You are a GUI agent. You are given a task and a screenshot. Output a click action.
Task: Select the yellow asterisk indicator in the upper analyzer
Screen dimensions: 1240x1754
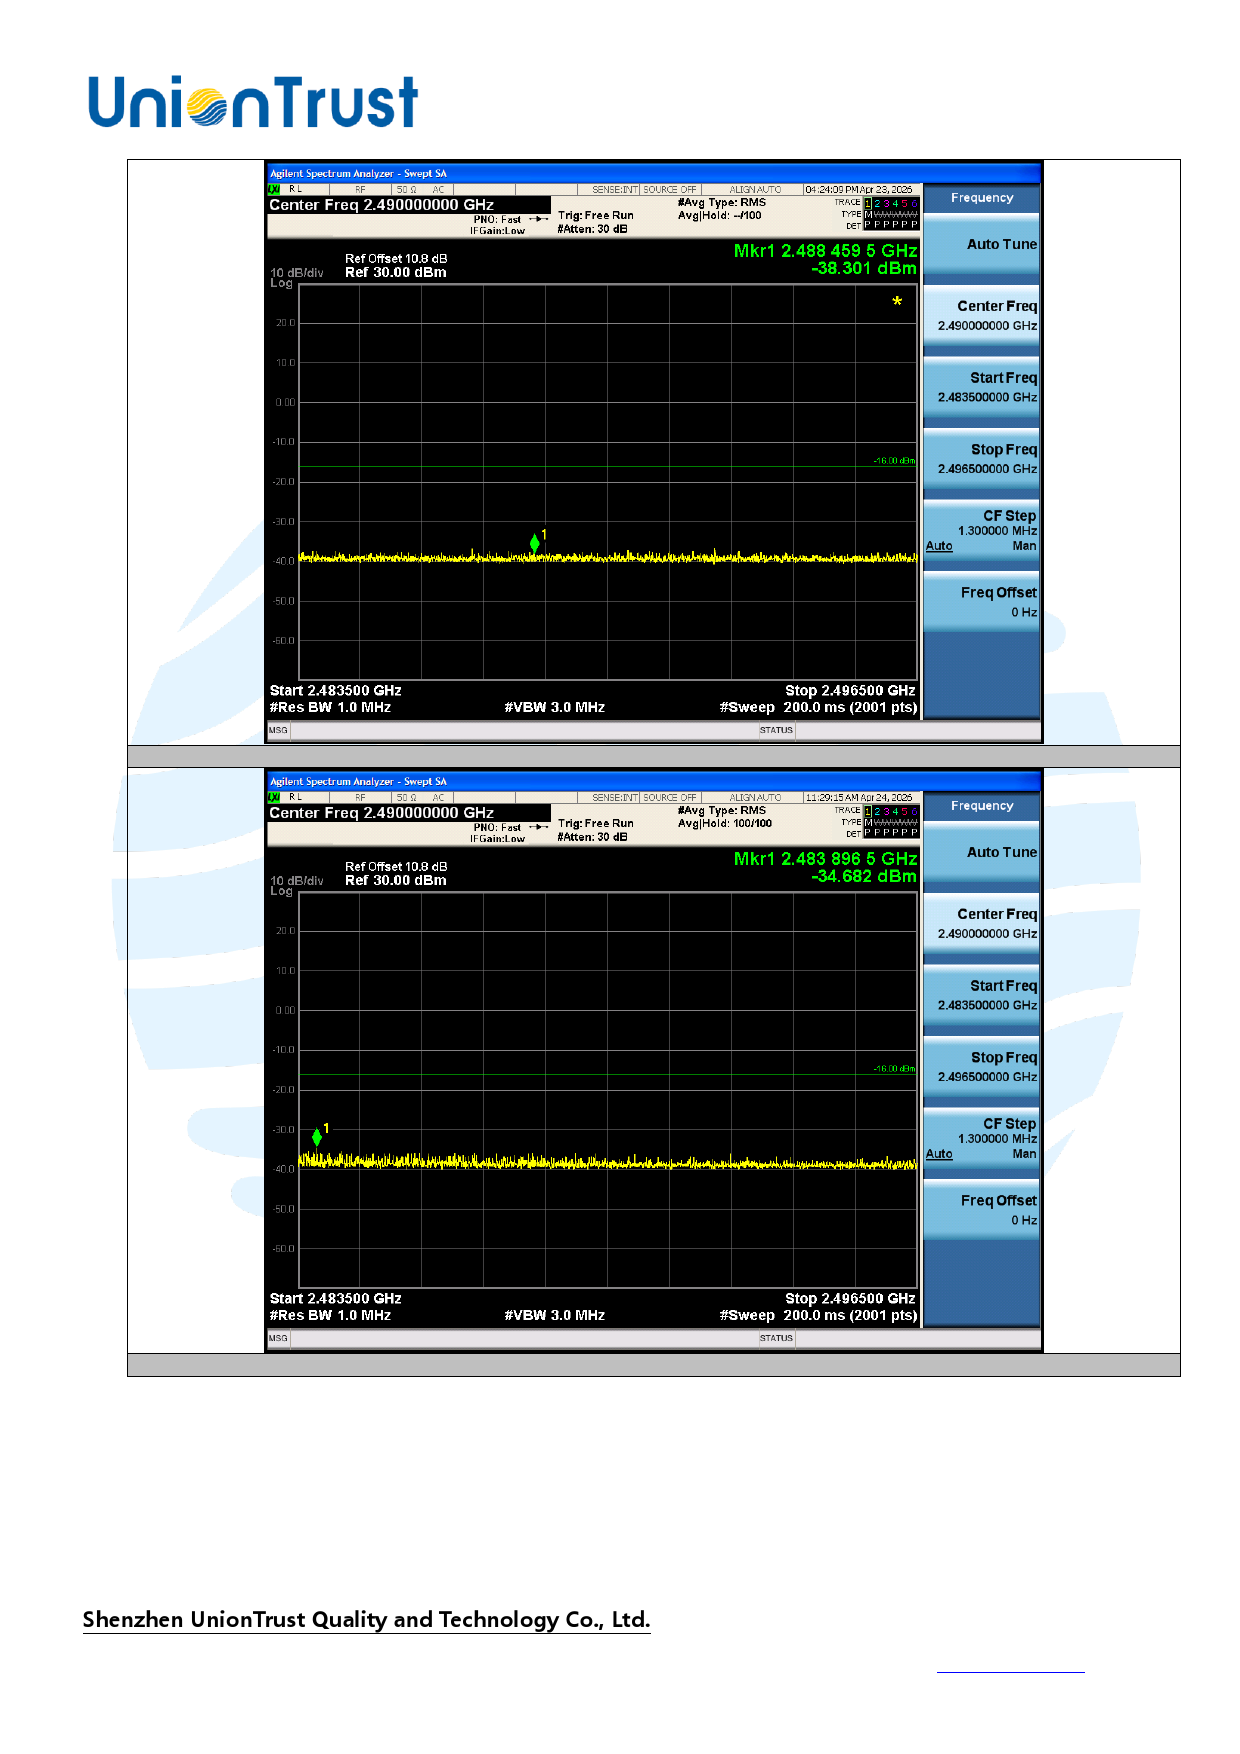tap(897, 302)
